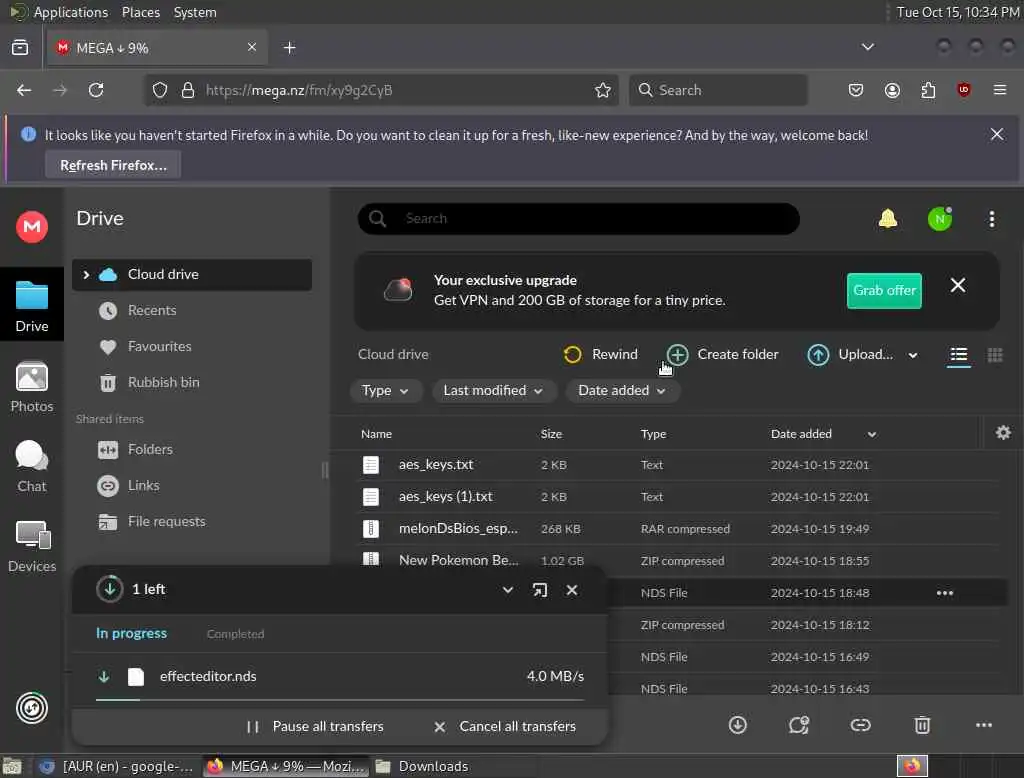Click the get link icon in bottom toolbar
Image resolution: width=1024 pixels, height=778 pixels.
860,725
